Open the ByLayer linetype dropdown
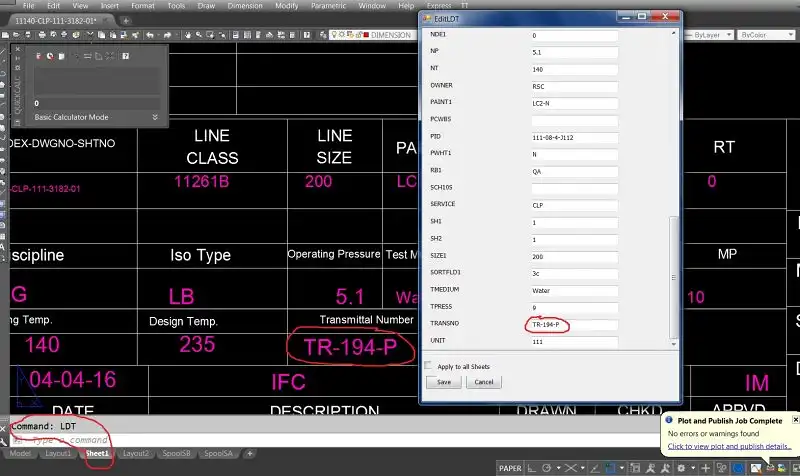The width and height of the screenshot is (800, 476). [729, 35]
